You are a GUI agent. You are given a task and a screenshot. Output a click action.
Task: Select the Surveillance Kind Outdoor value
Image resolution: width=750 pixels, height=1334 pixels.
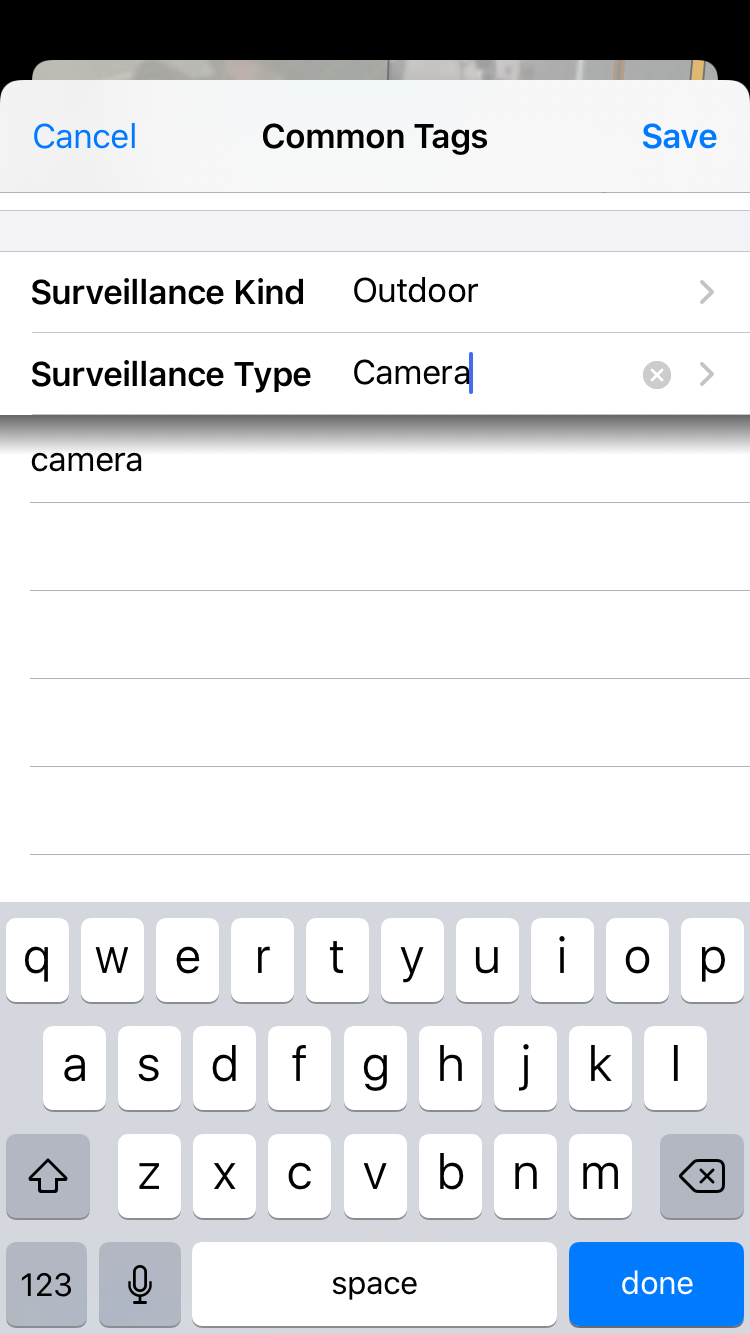point(416,291)
